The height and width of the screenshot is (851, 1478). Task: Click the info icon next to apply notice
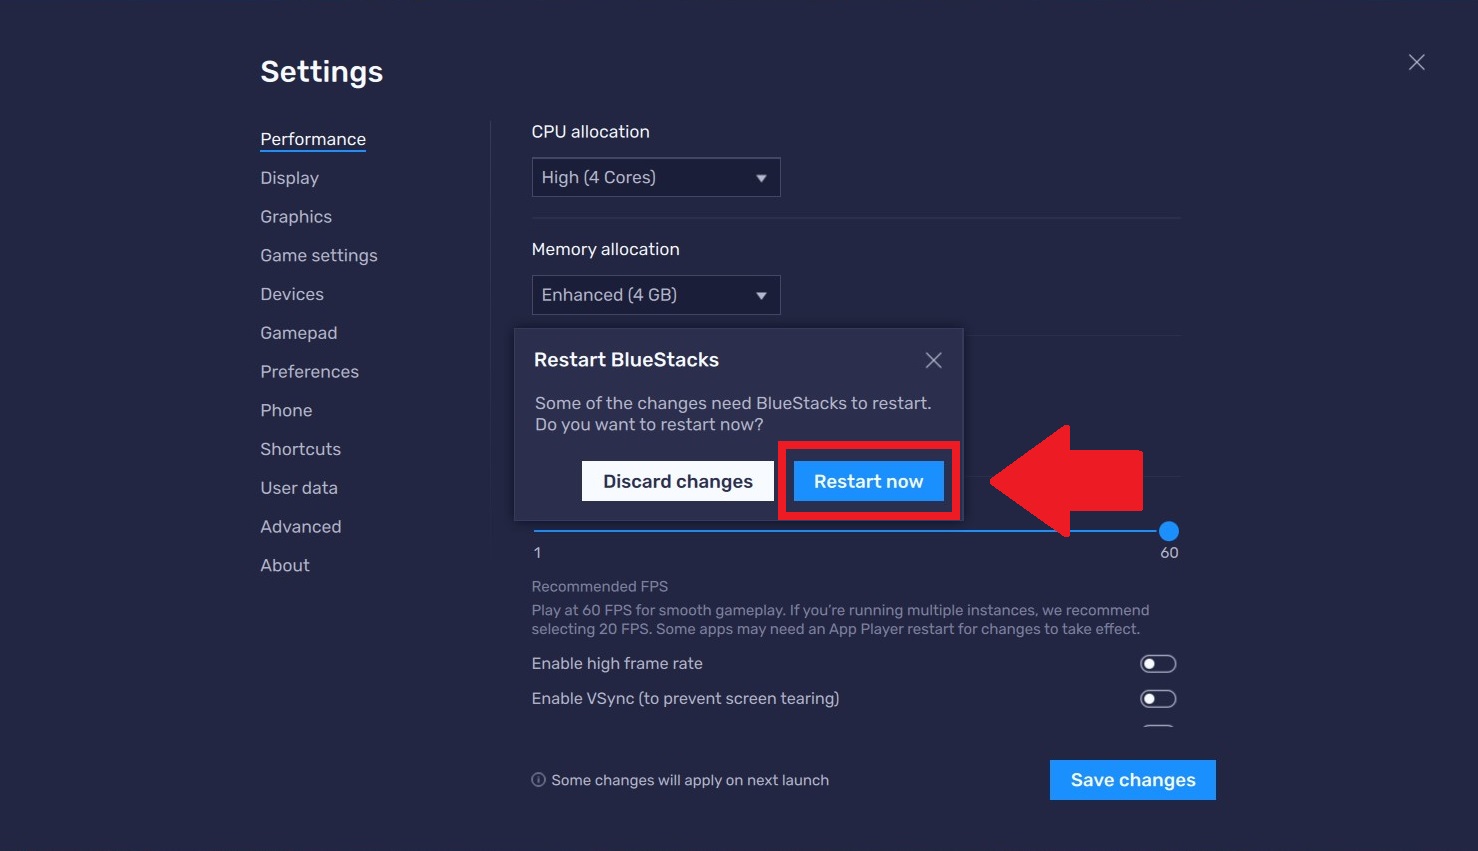538,779
